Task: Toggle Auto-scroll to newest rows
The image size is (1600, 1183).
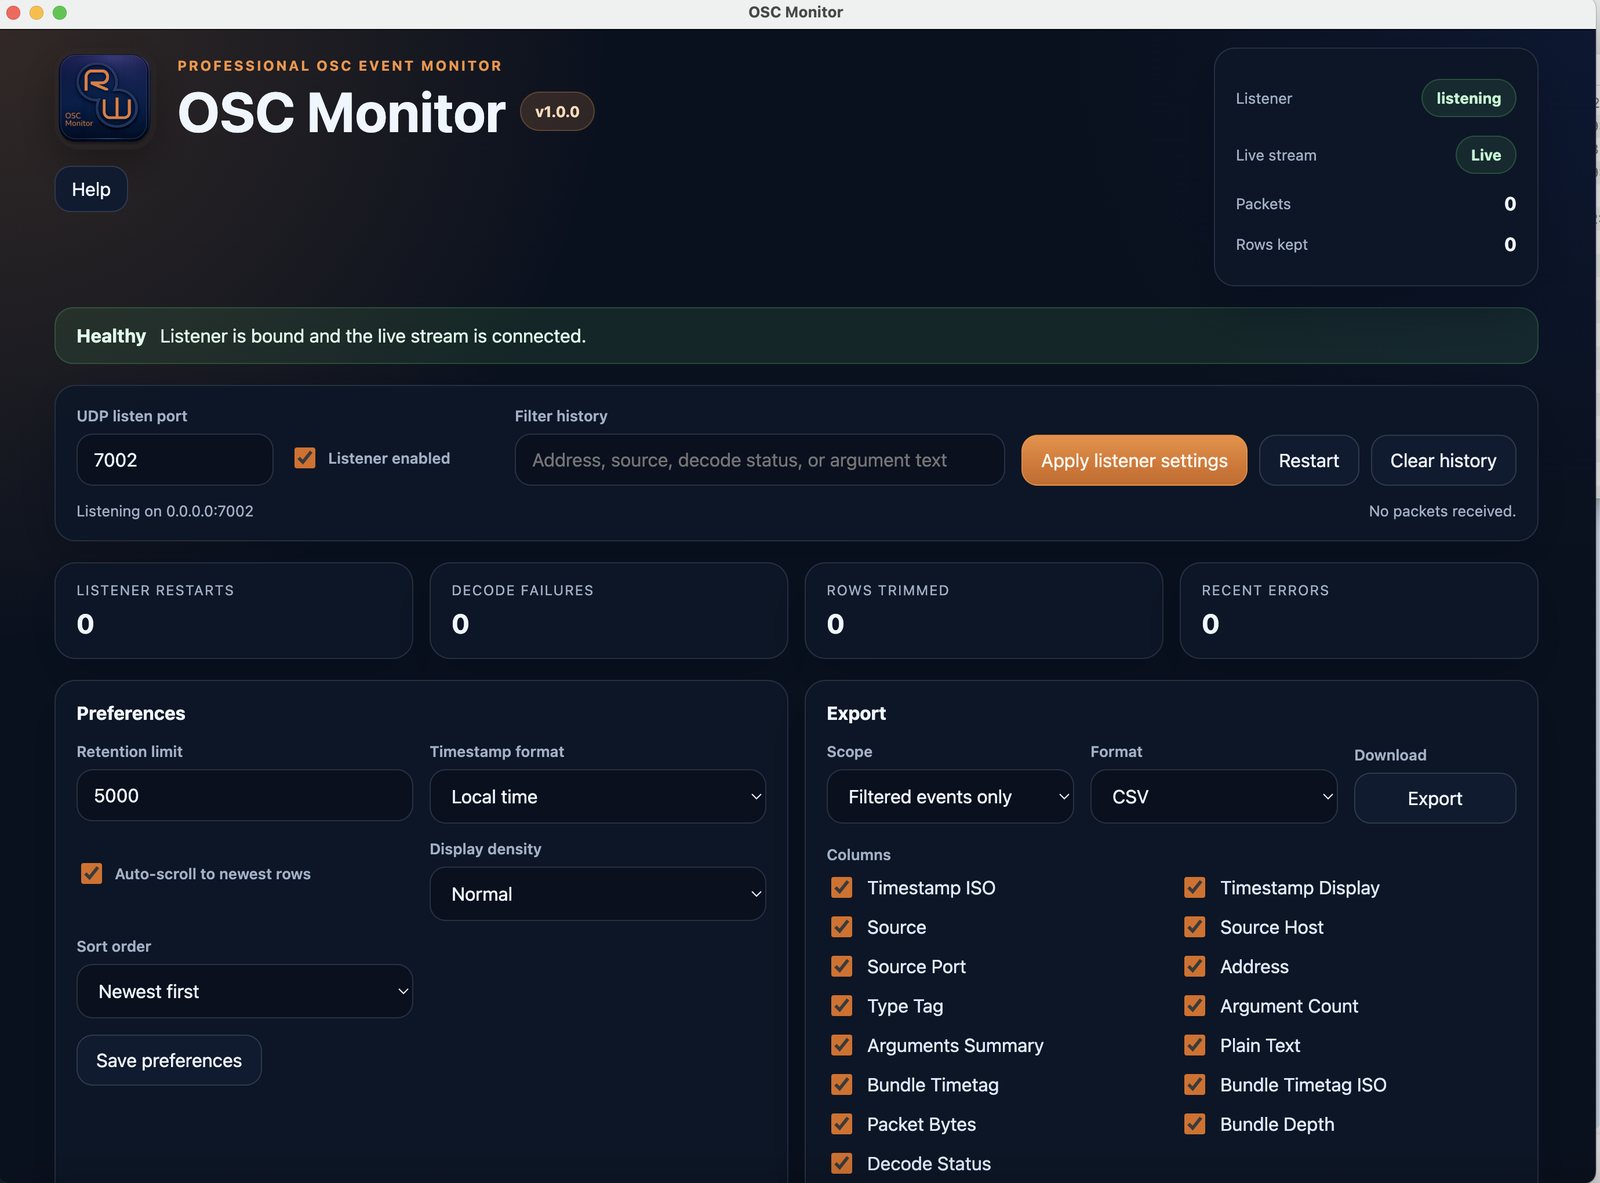Action: (92, 874)
